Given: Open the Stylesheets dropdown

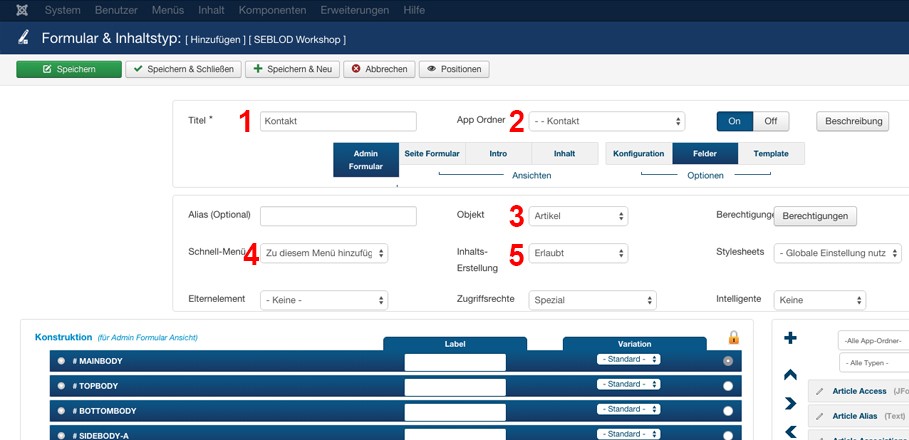Looking at the screenshot, I should tap(838, 253).
